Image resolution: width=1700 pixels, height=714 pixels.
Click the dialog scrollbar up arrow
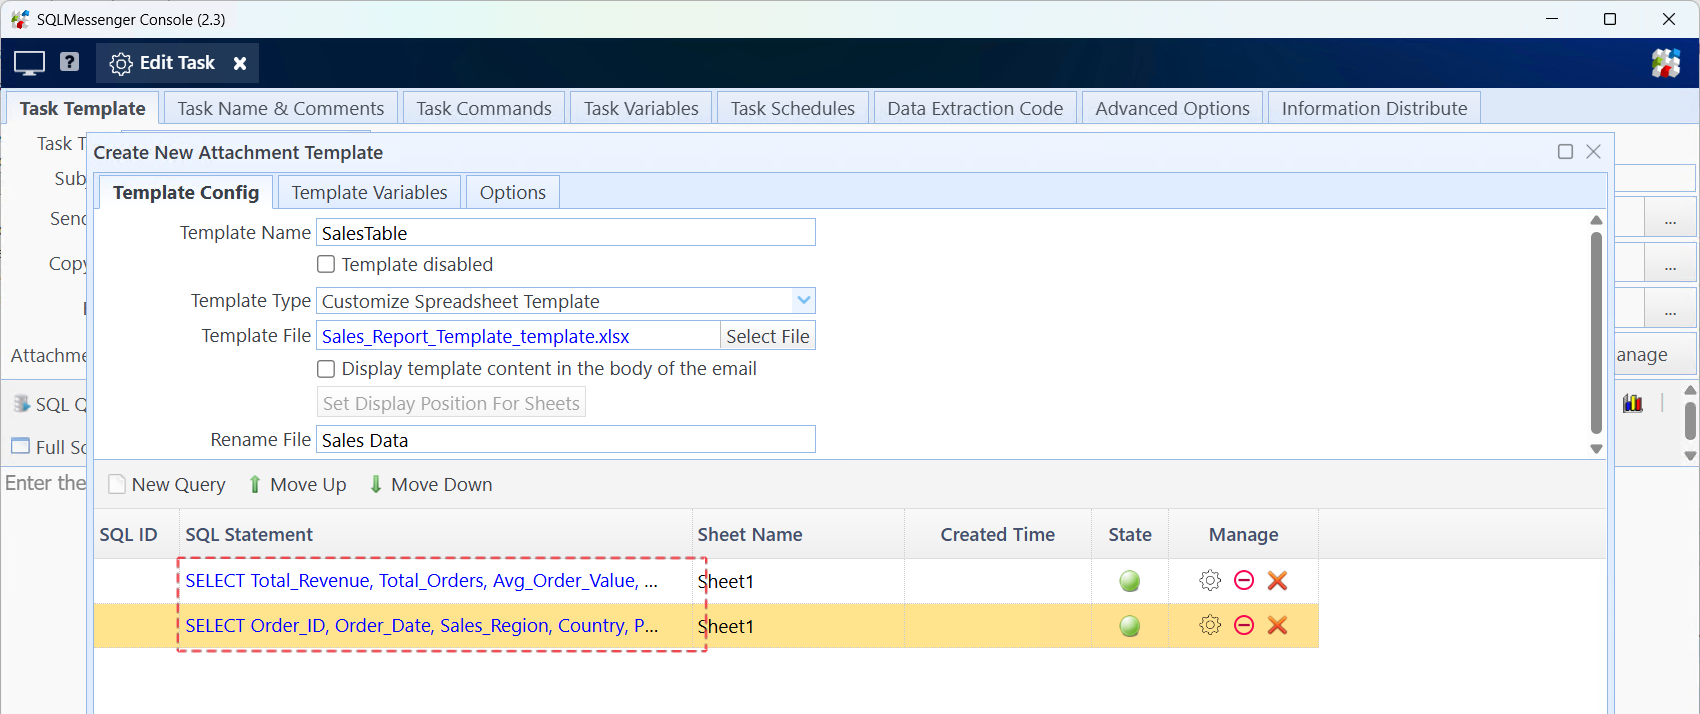pyautogui.click(x=1596, y=220)
